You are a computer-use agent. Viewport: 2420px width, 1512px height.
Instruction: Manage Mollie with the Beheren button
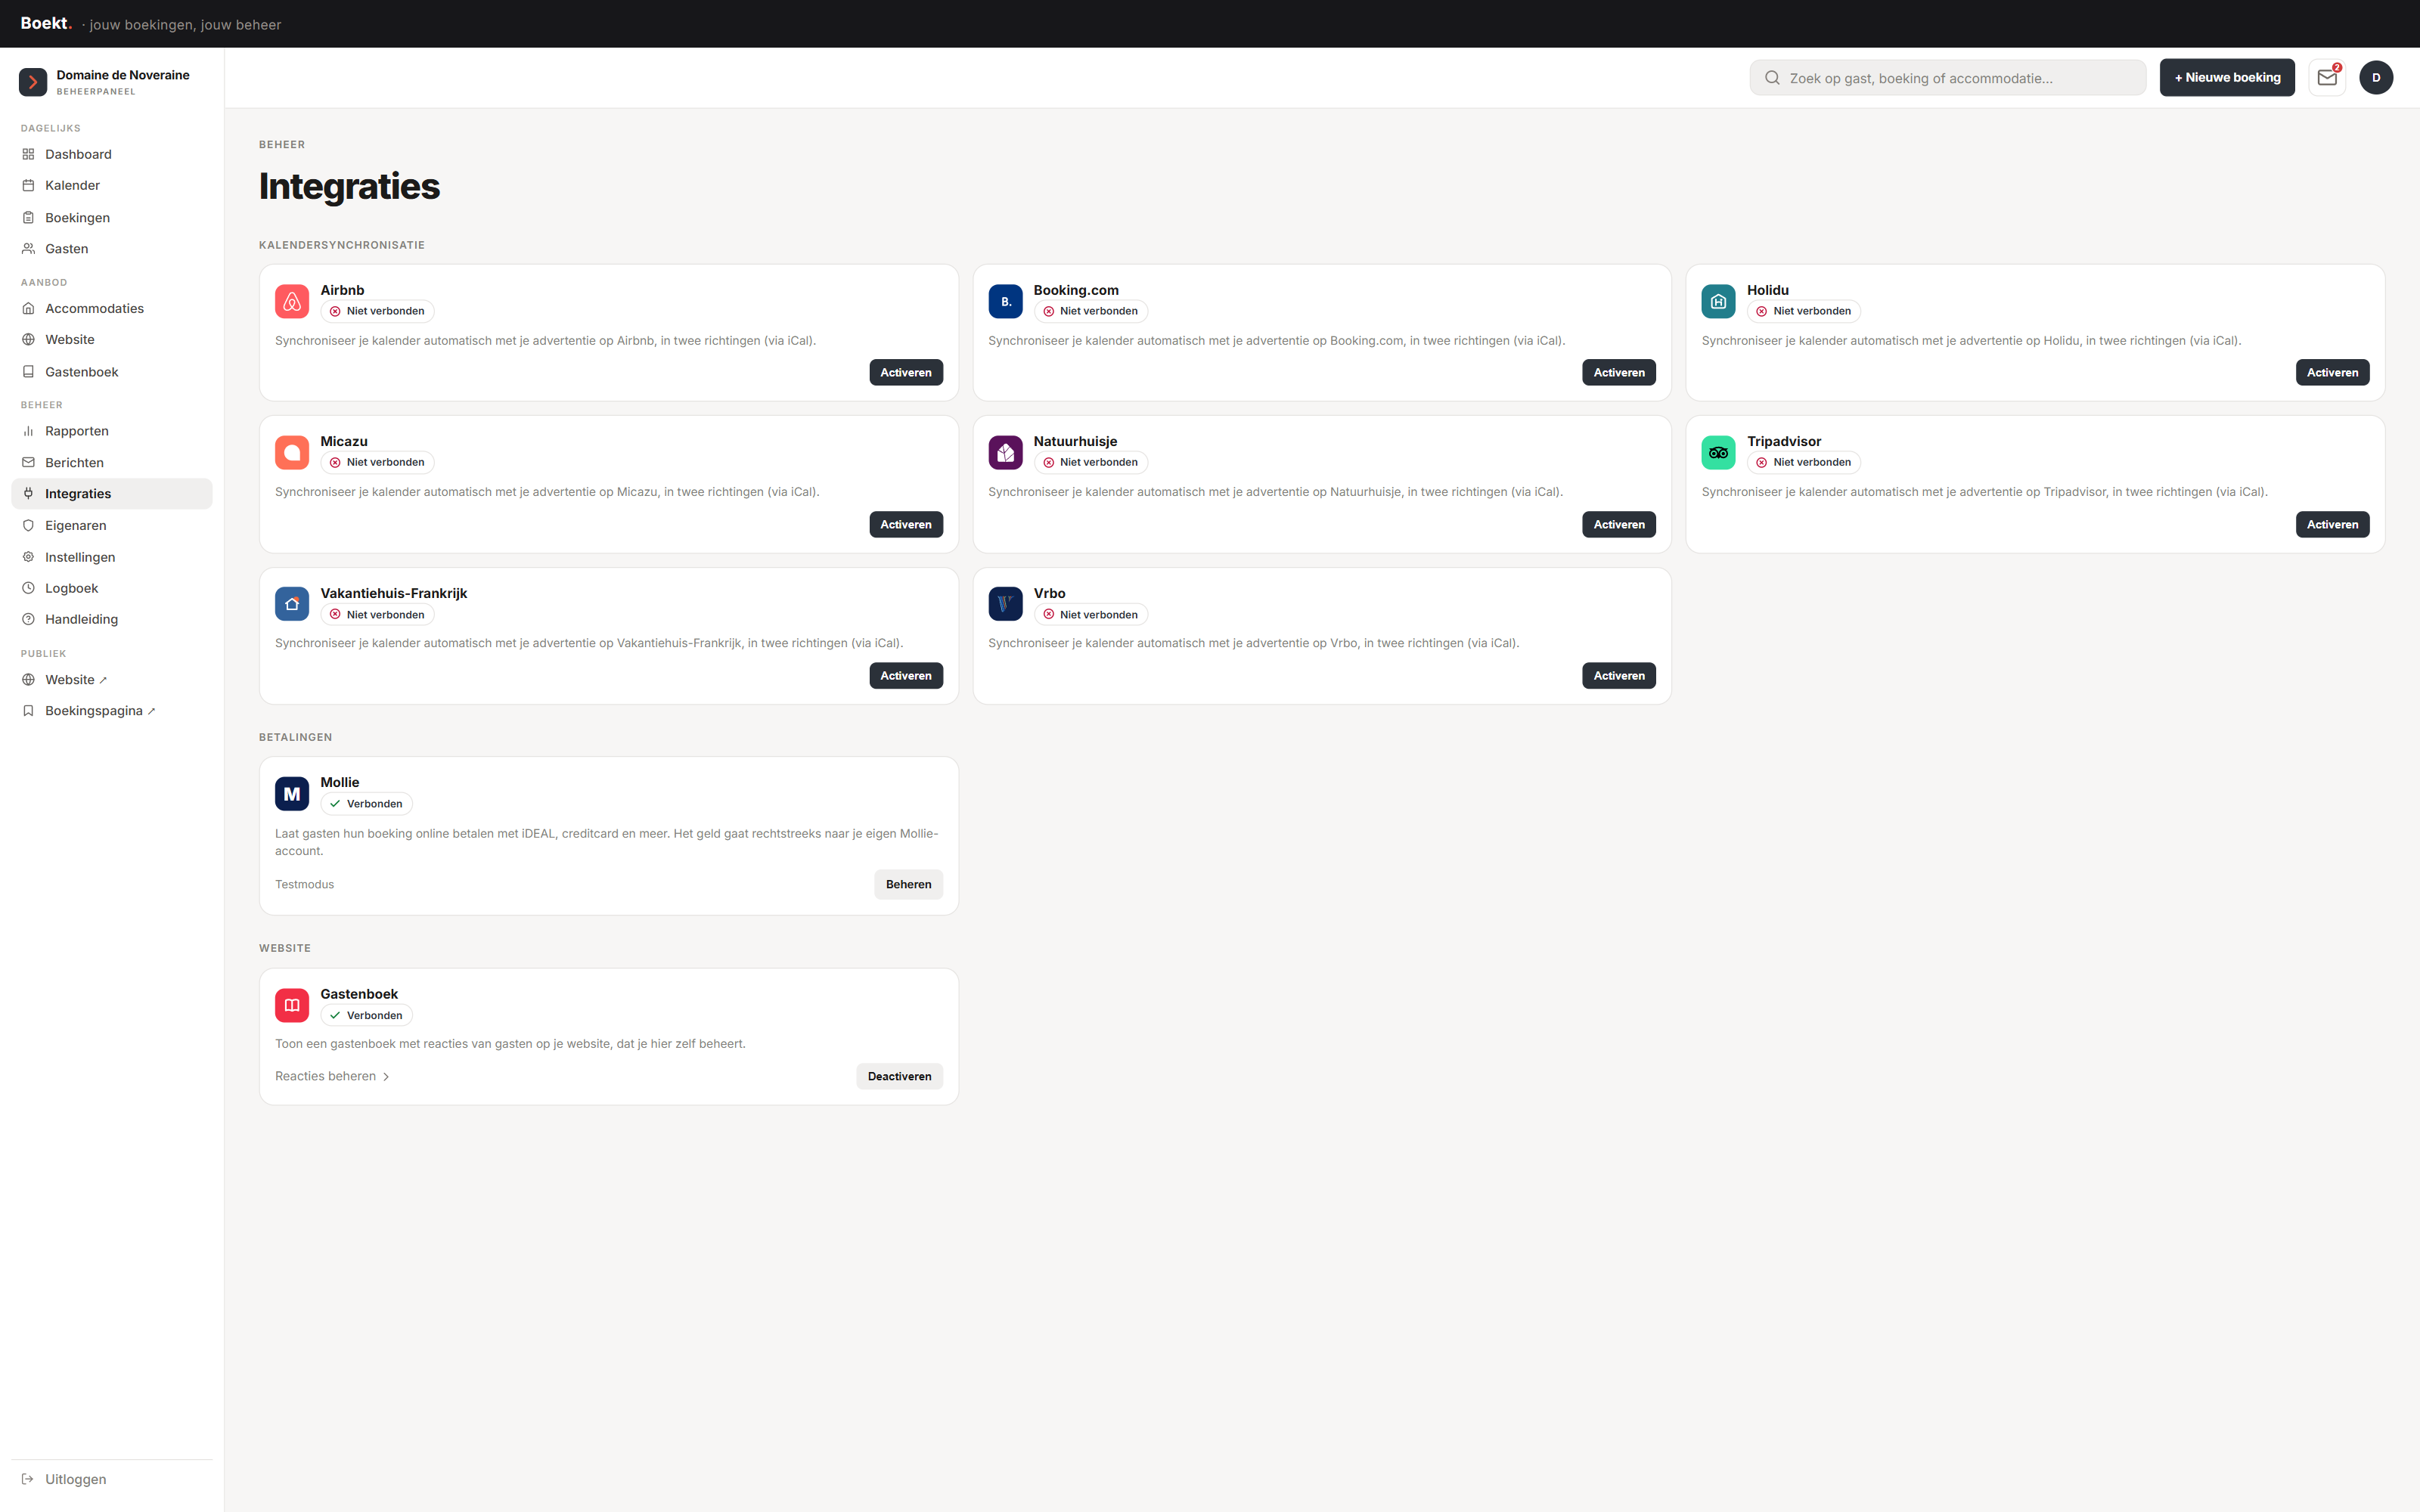pyautogui.click(x=908, y=884)
